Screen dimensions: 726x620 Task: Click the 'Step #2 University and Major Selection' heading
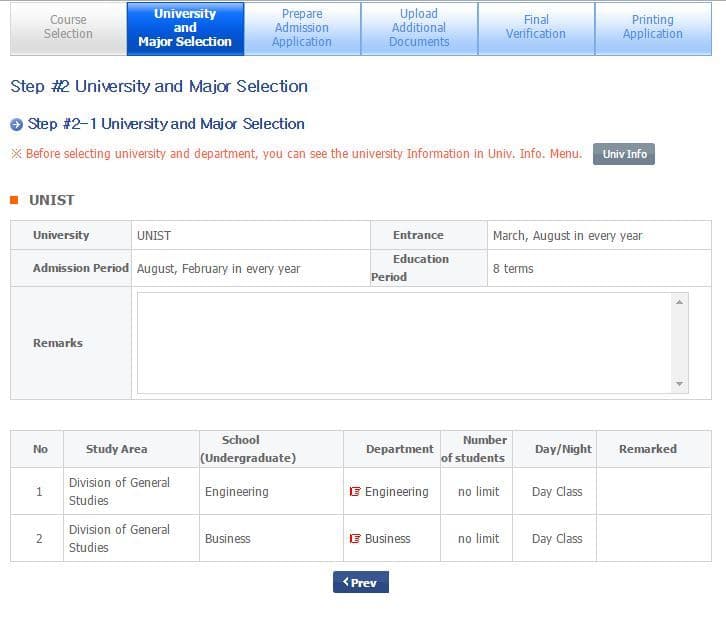click(x=159, y=87)
